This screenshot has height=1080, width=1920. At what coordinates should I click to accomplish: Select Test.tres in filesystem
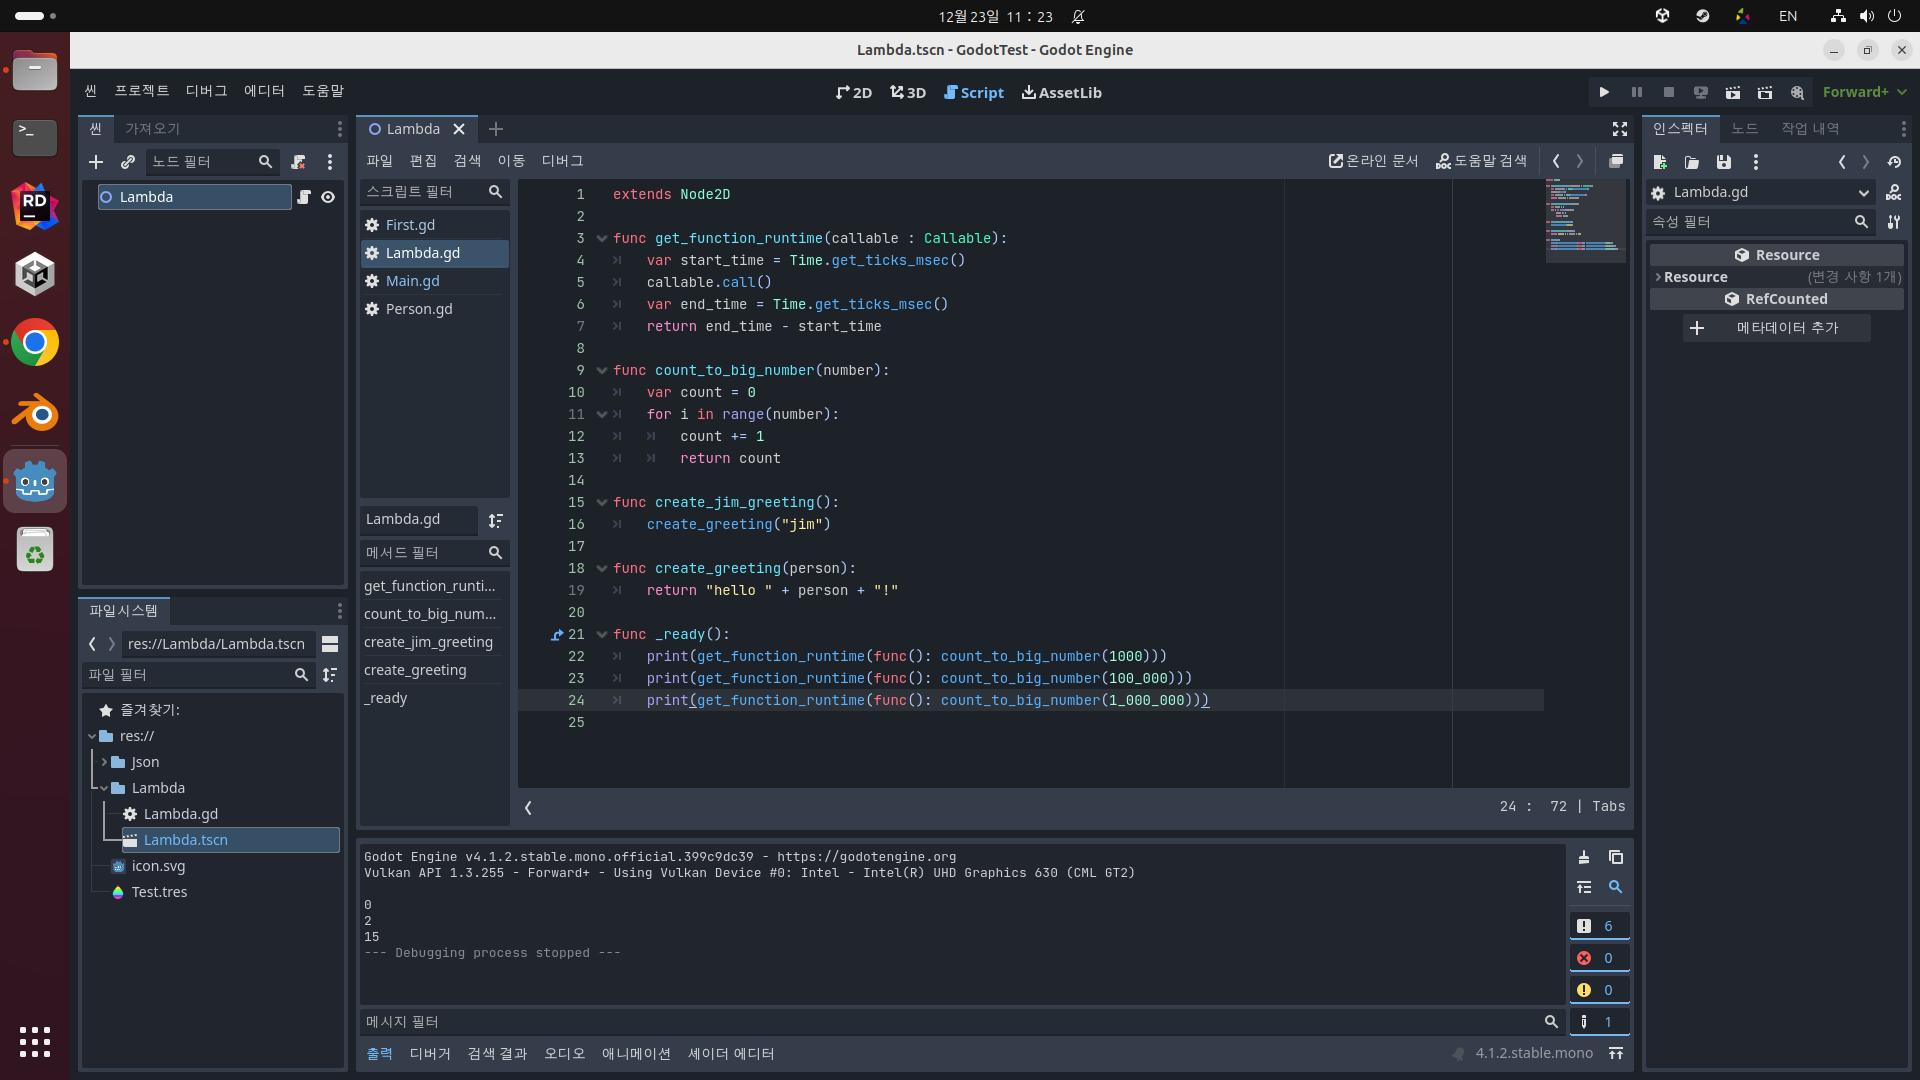[159, 892]
